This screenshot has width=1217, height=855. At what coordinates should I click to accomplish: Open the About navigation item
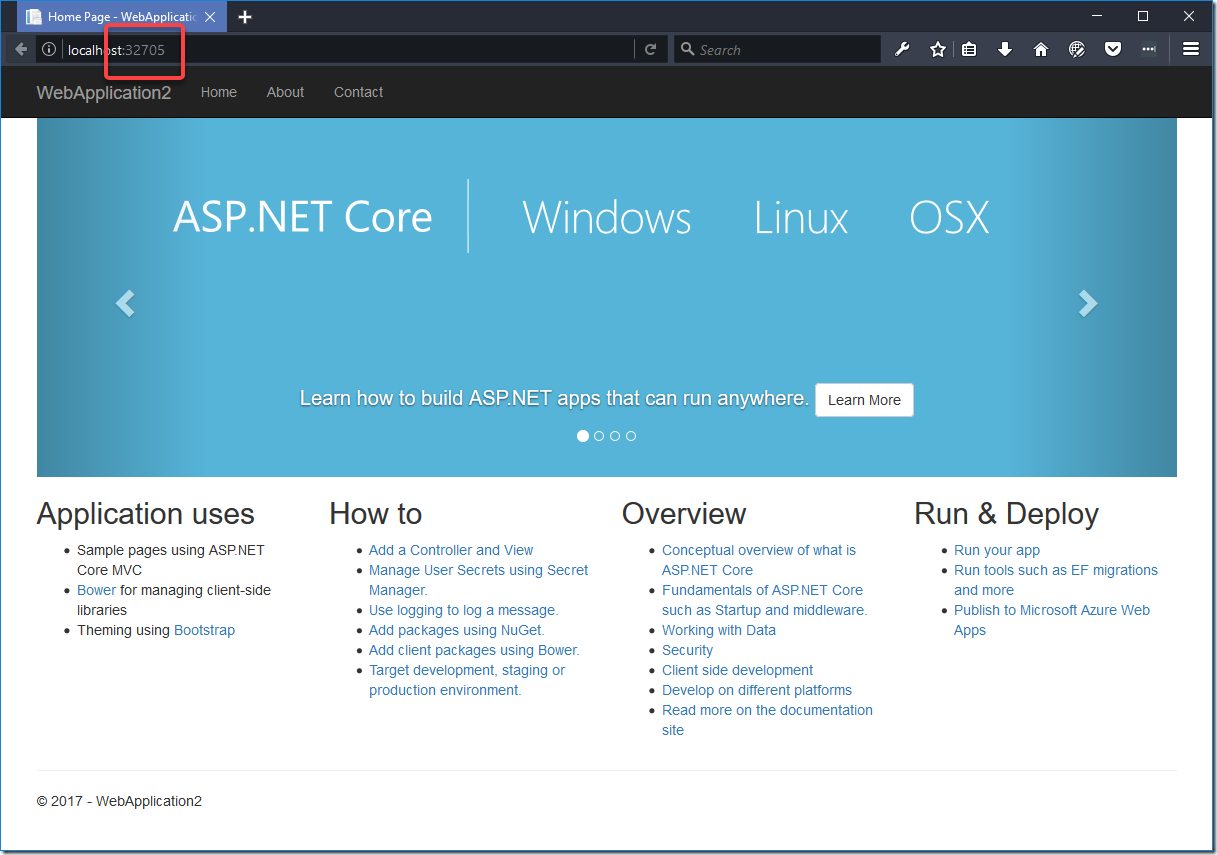pos(285,92)
